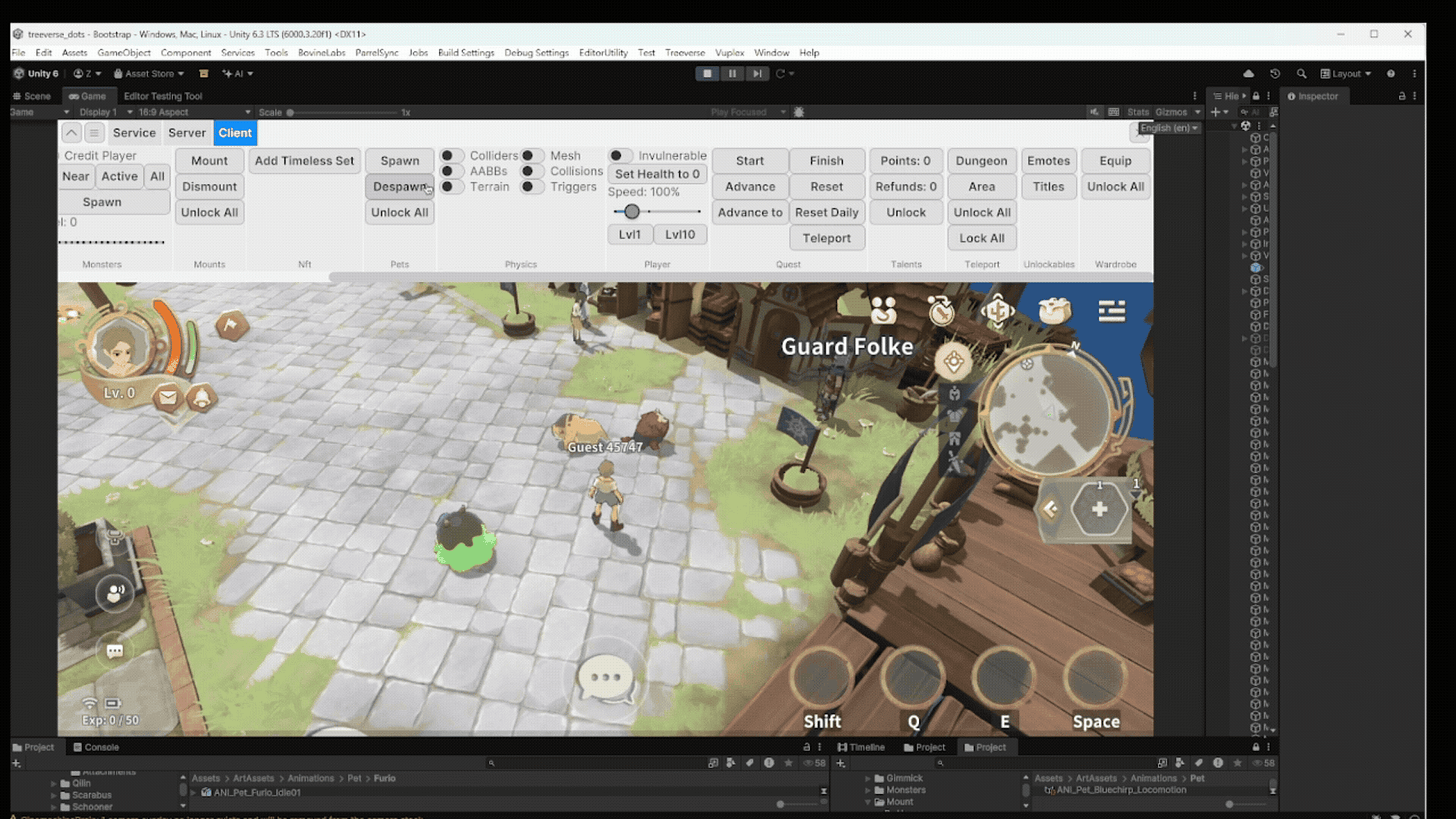Toggle the Colliders physics switch

pyautogui.click(x=452, y=156)
